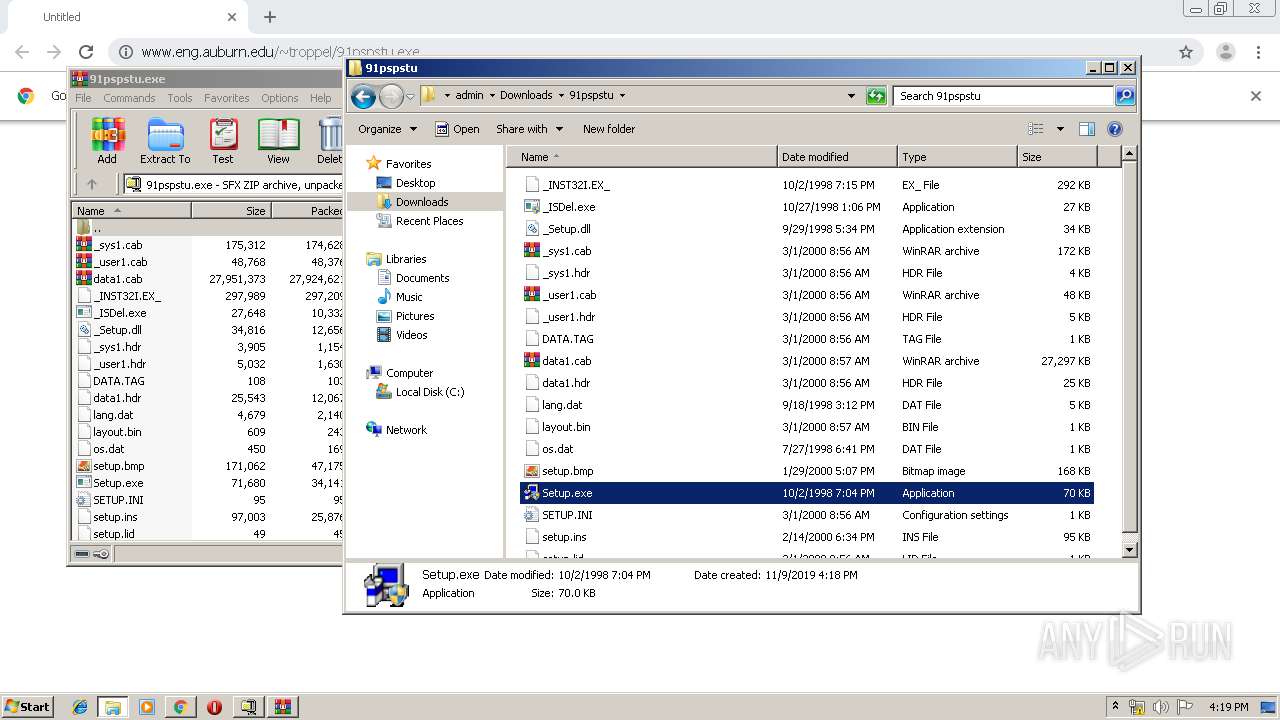This screenshot has width=1280, height=720.
Task: Expand the Downloads breadcrumb arrow
Action: 561,96
